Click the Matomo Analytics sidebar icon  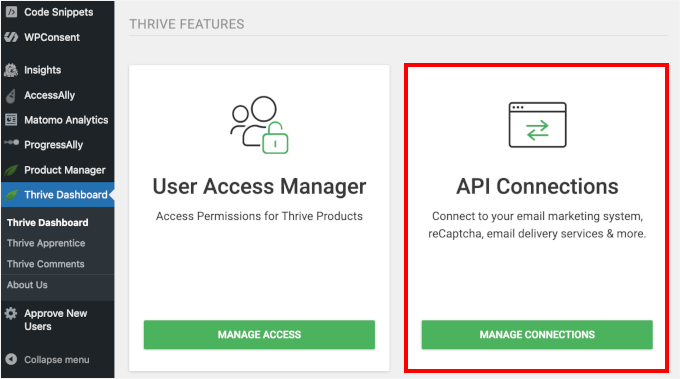pyautogui.click(x=11, y=120)
